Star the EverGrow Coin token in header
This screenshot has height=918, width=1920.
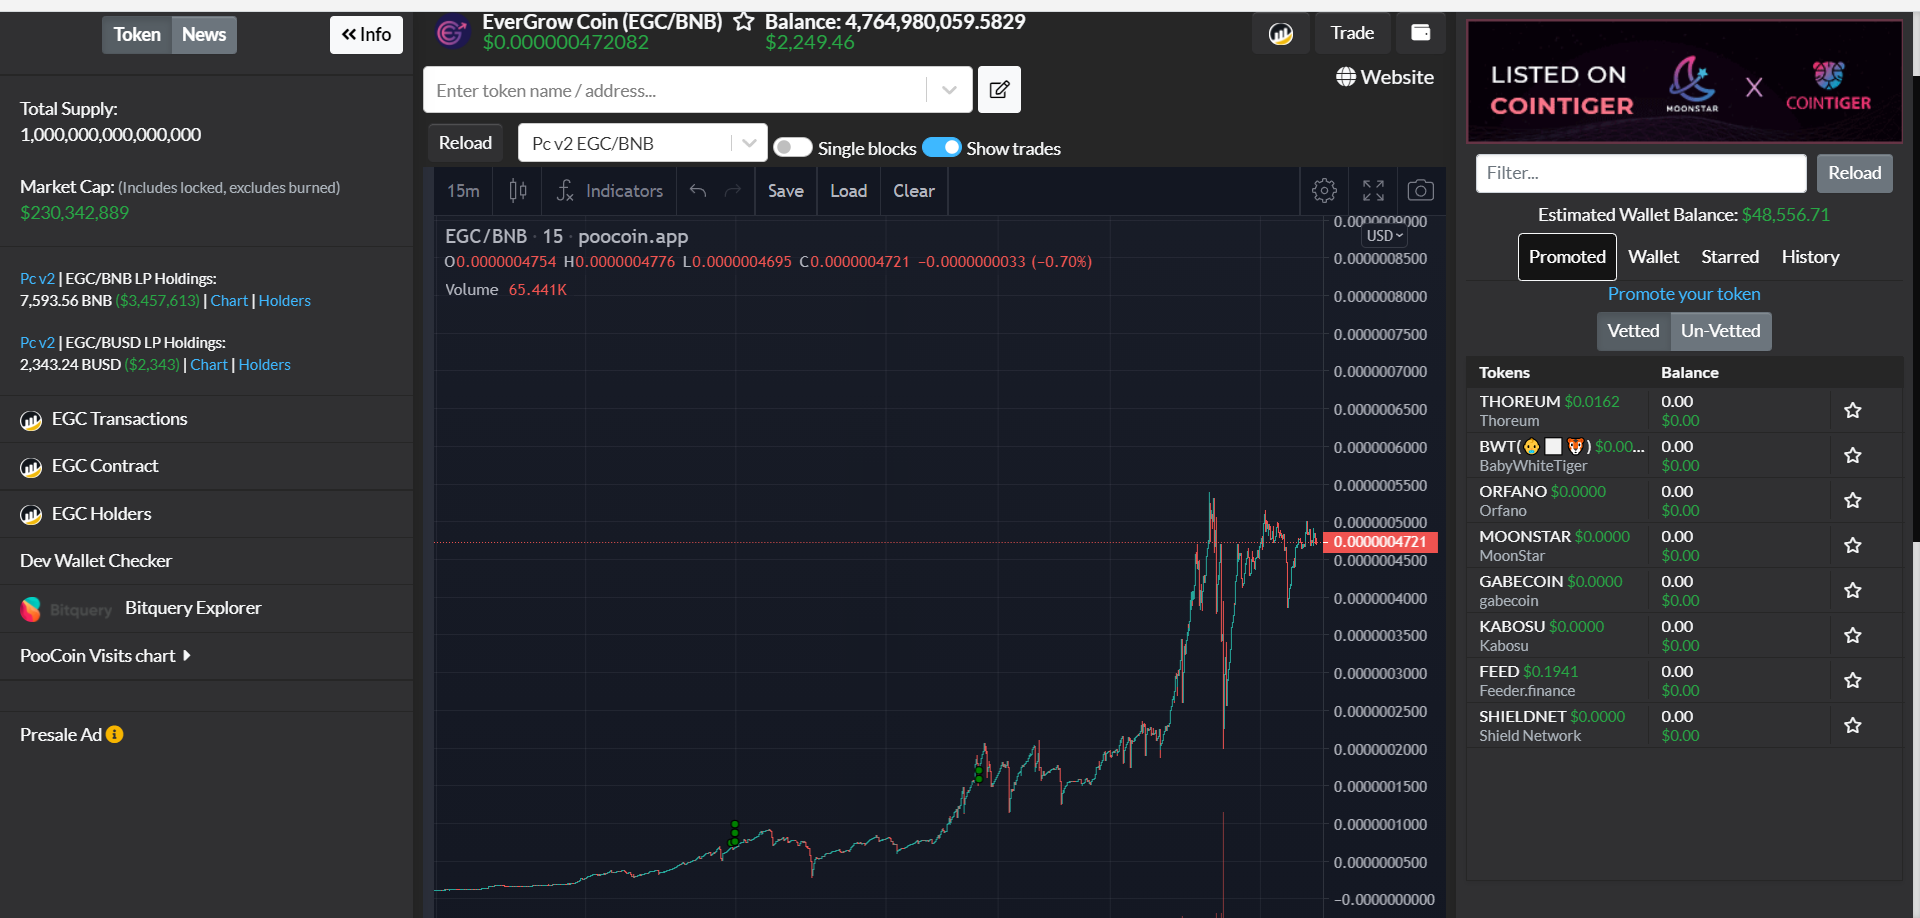click(x=743, y=21)
